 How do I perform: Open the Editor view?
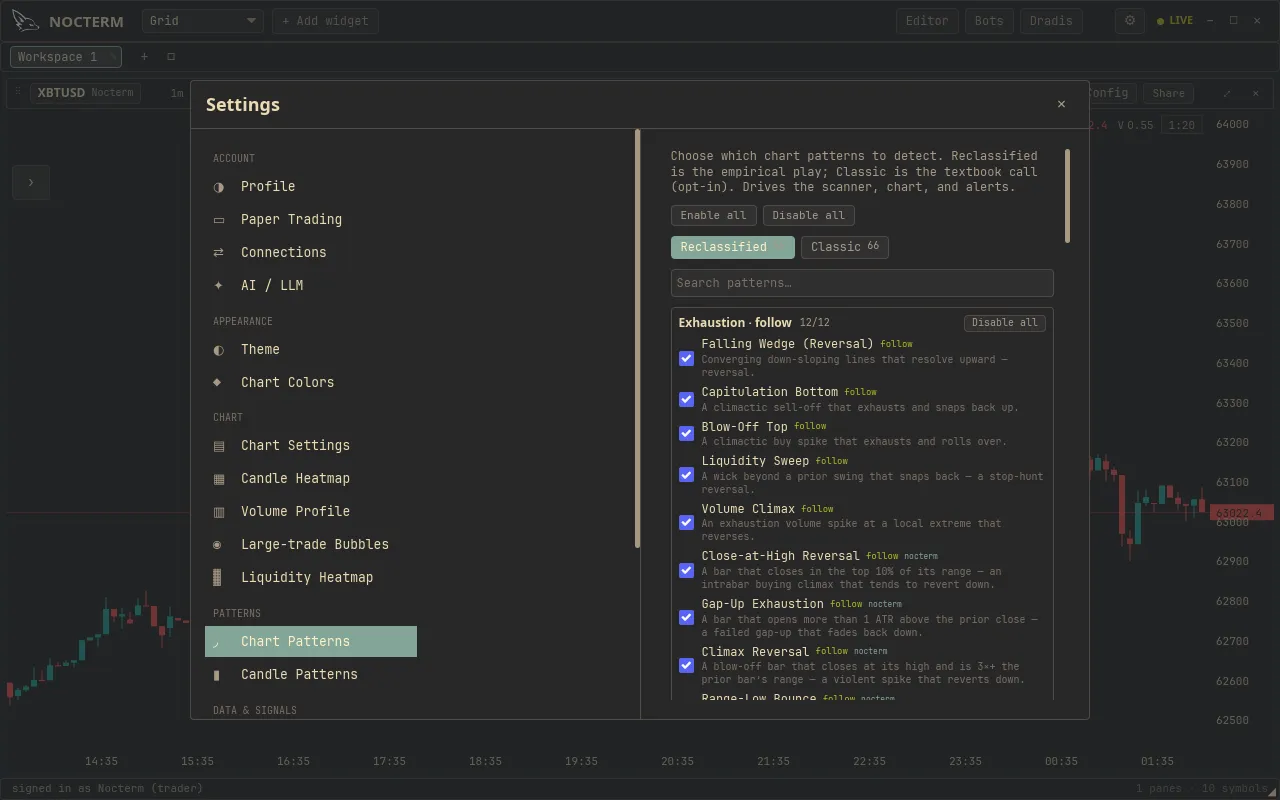(x=927, y=21)
